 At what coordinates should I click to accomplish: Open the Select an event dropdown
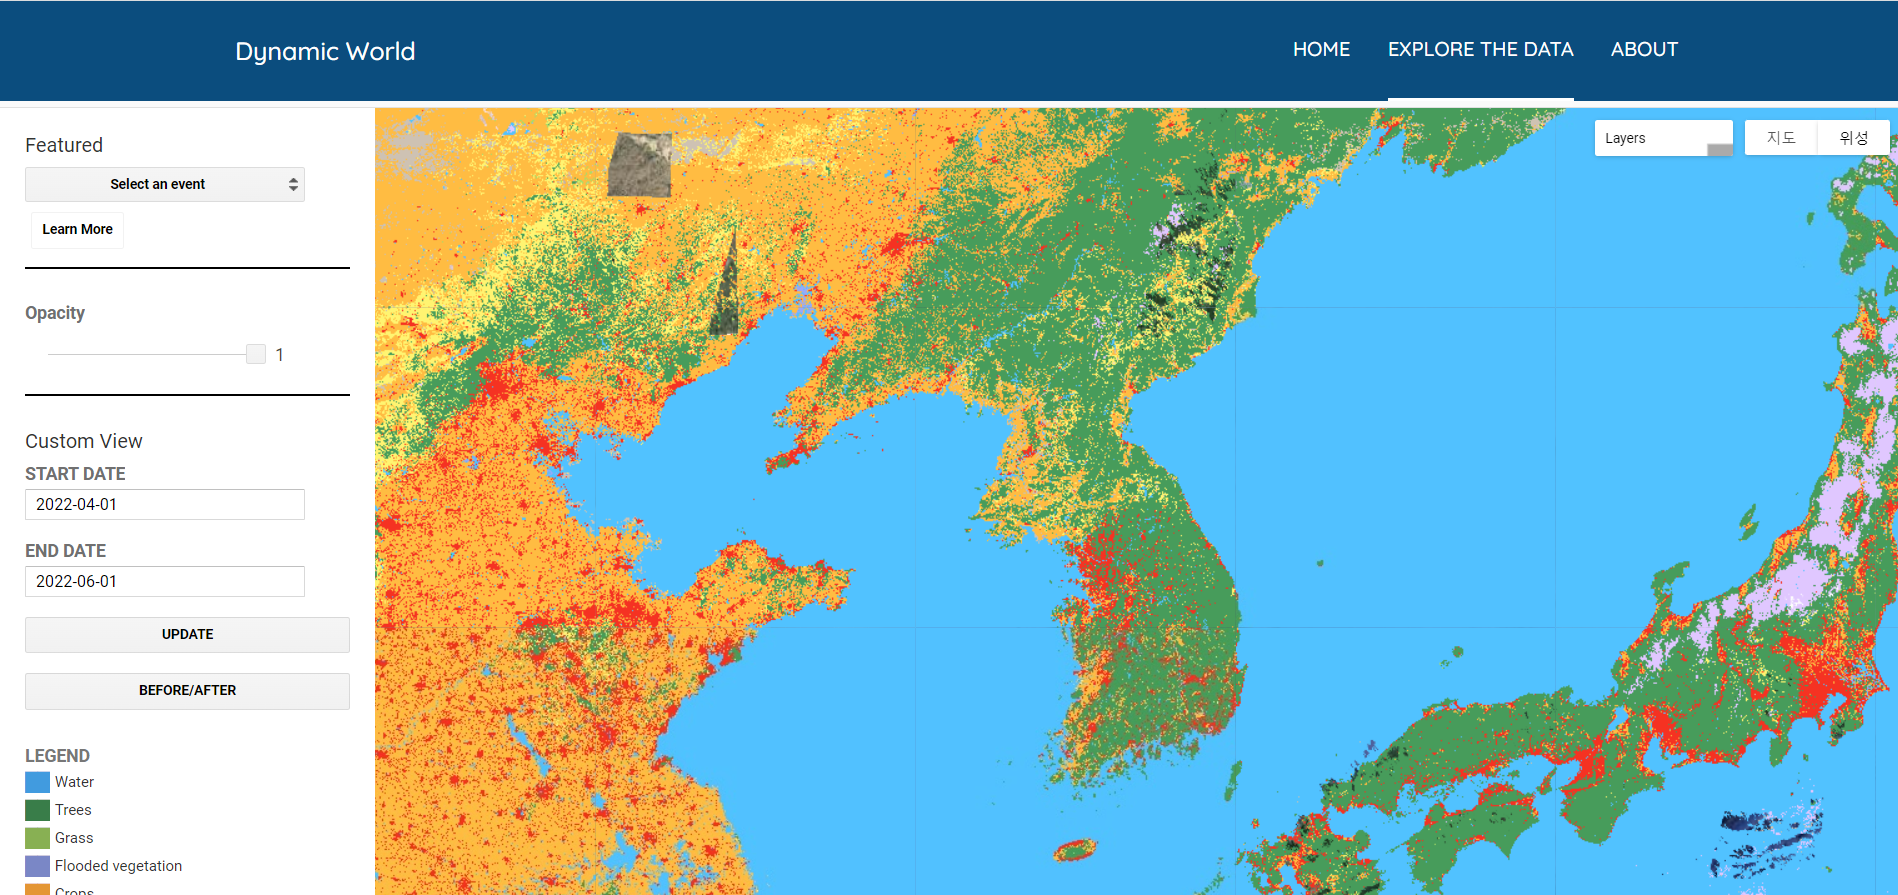point(165,184)
